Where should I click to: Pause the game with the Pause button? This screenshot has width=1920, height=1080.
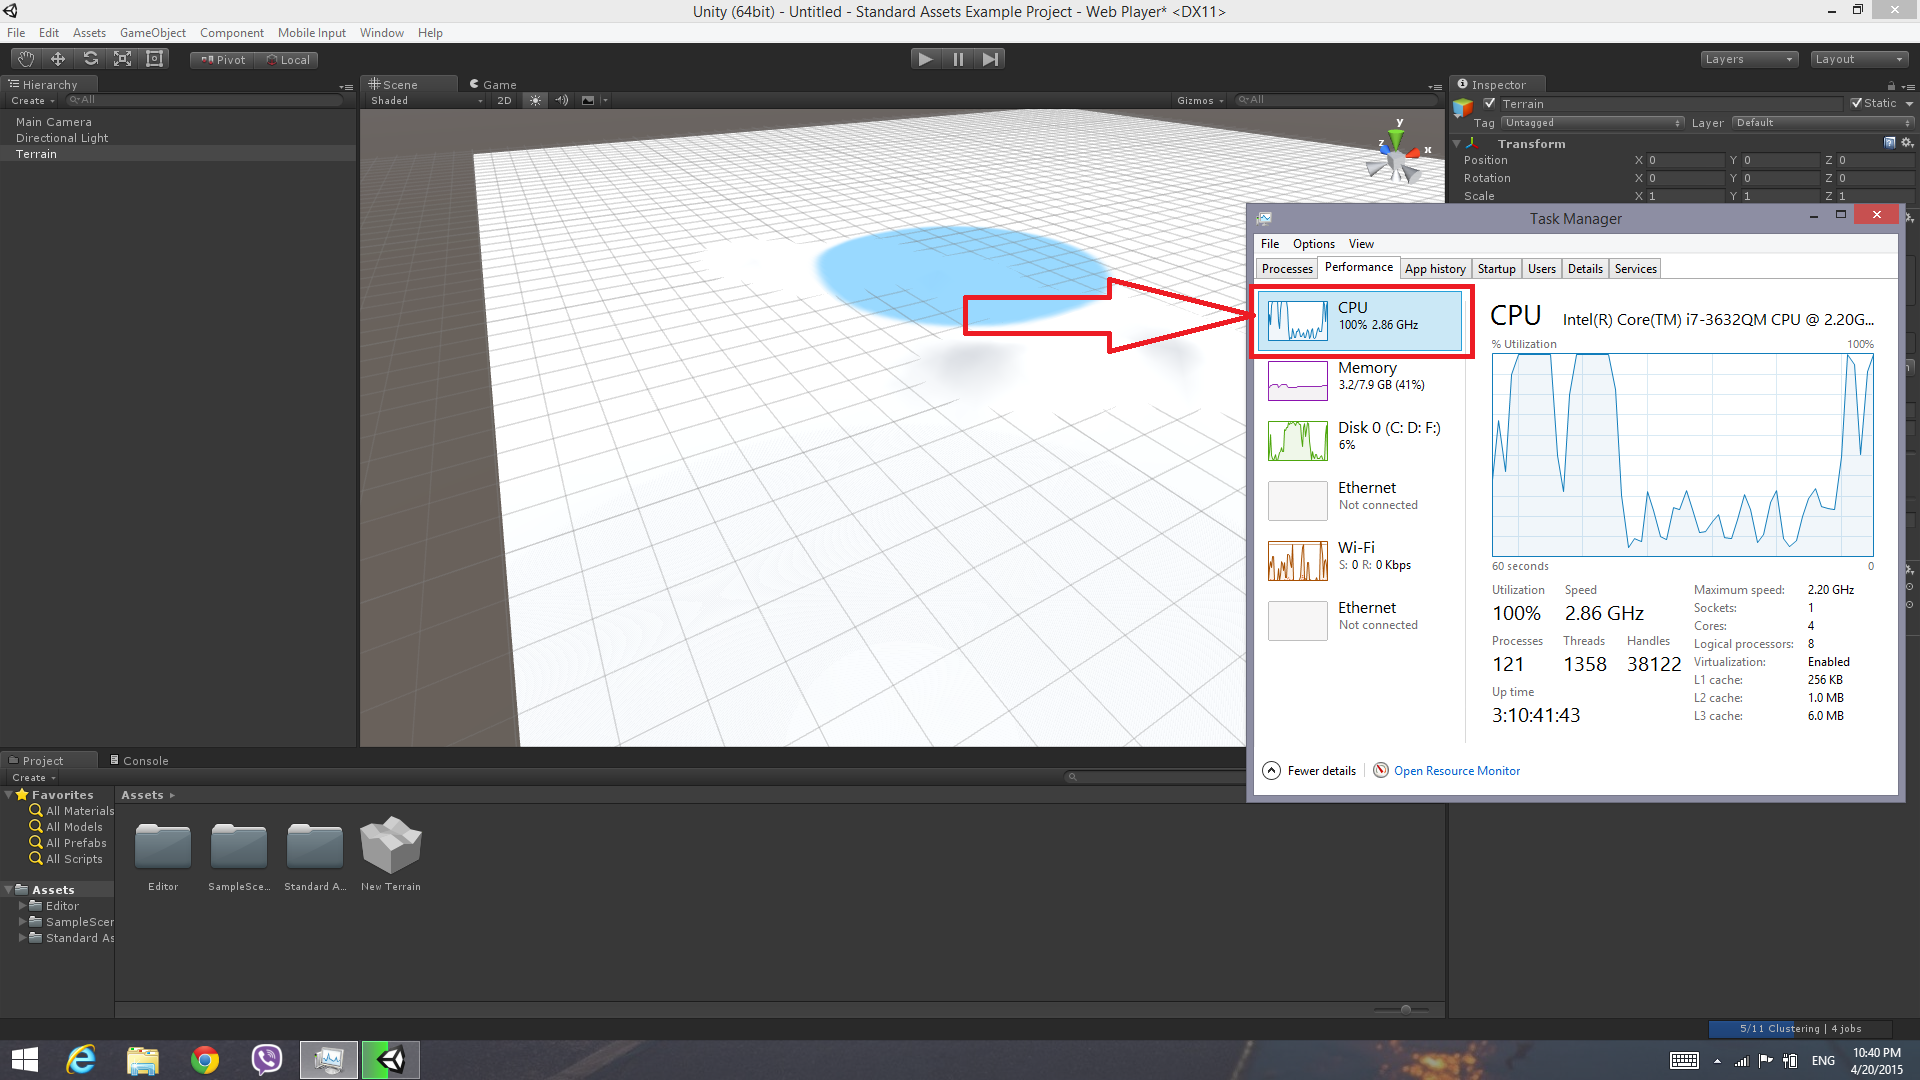957,58
